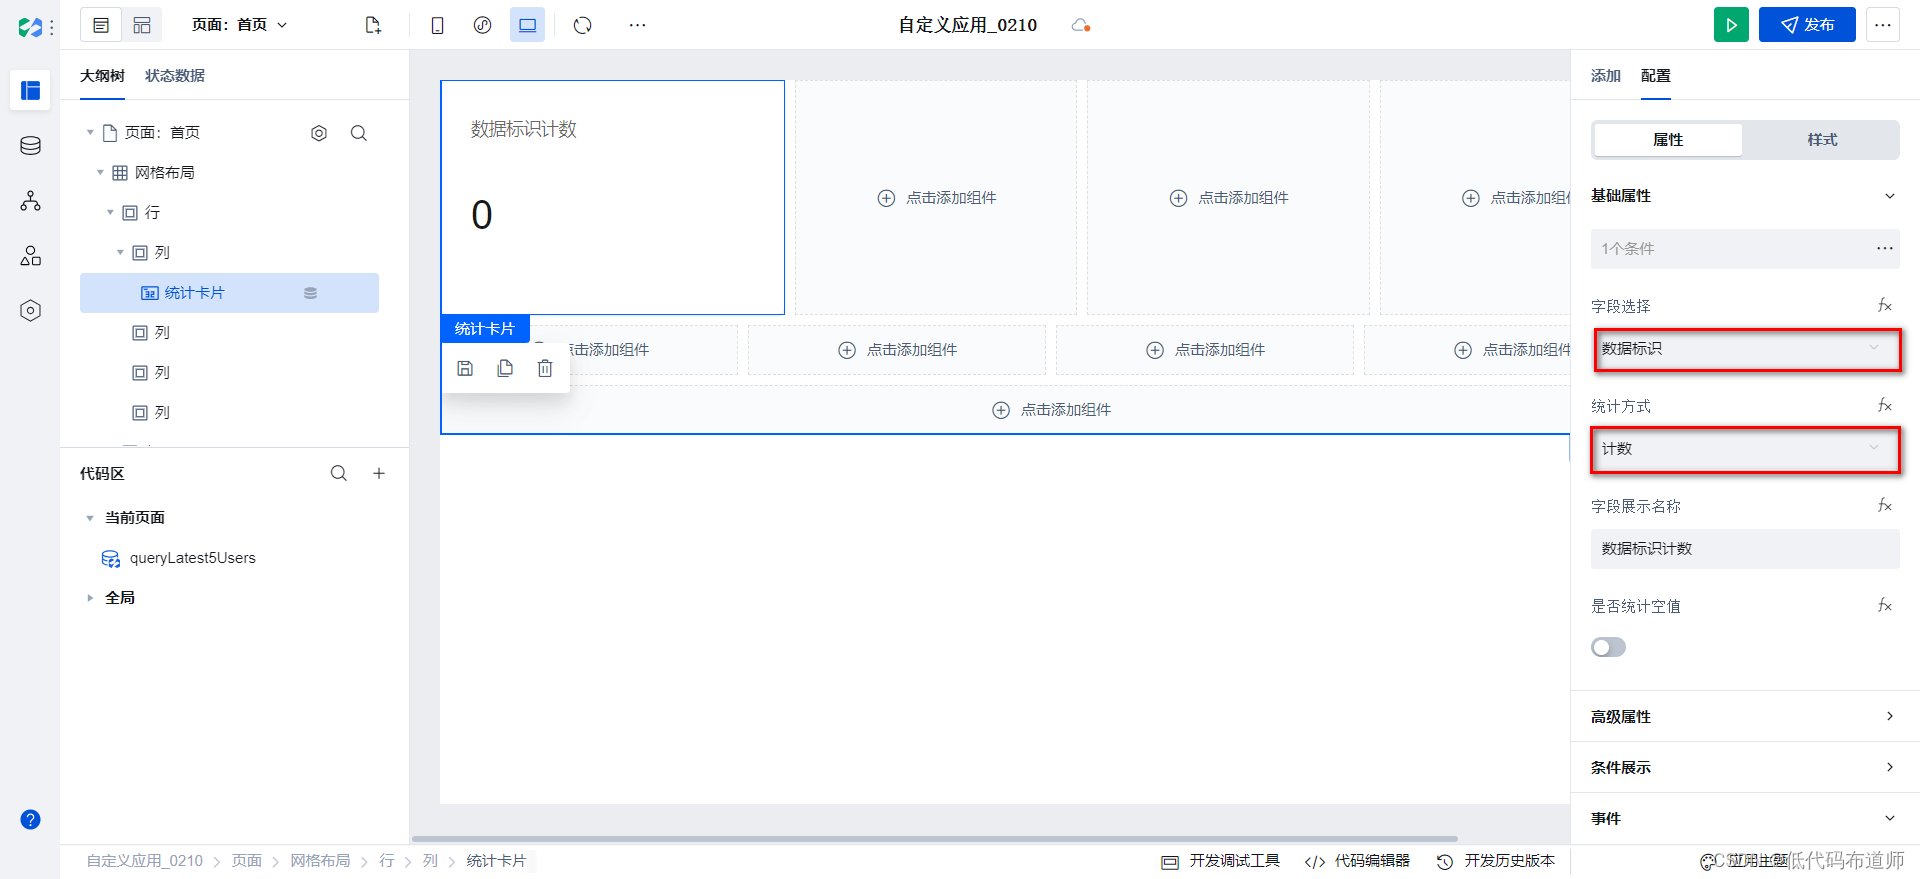This screenshot has height=879, width=1920.
Task: Toggle 是否统计空值 switch
Action: tap(1608, 647)
